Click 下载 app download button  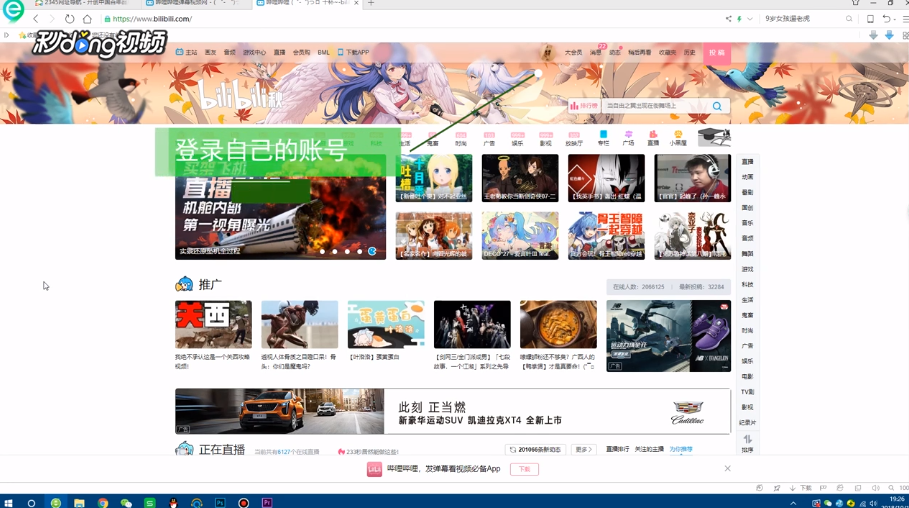click(524, 469)
